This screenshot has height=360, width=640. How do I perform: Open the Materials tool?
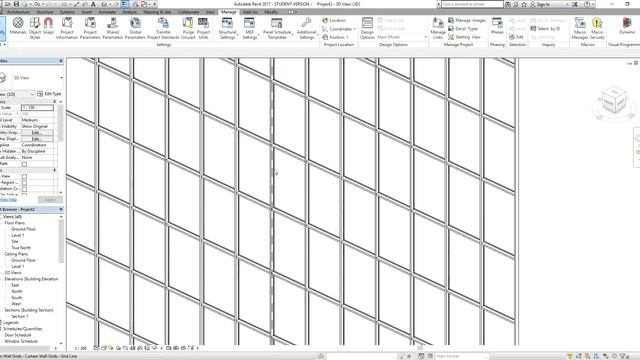click(x=18, y=27)
